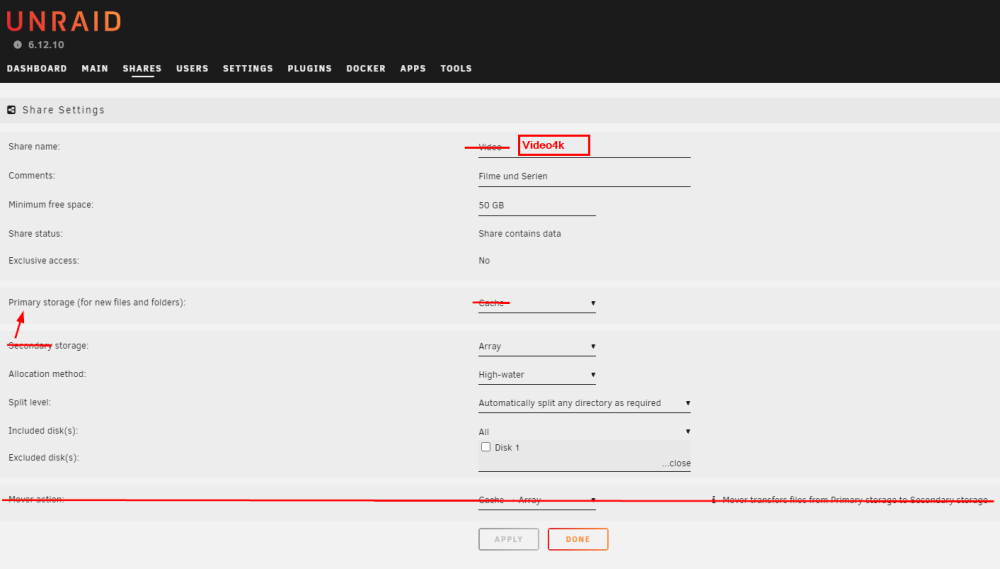Click the ...close link in disk list
This screenshot has height=569, width=1000.
(676, 463)
